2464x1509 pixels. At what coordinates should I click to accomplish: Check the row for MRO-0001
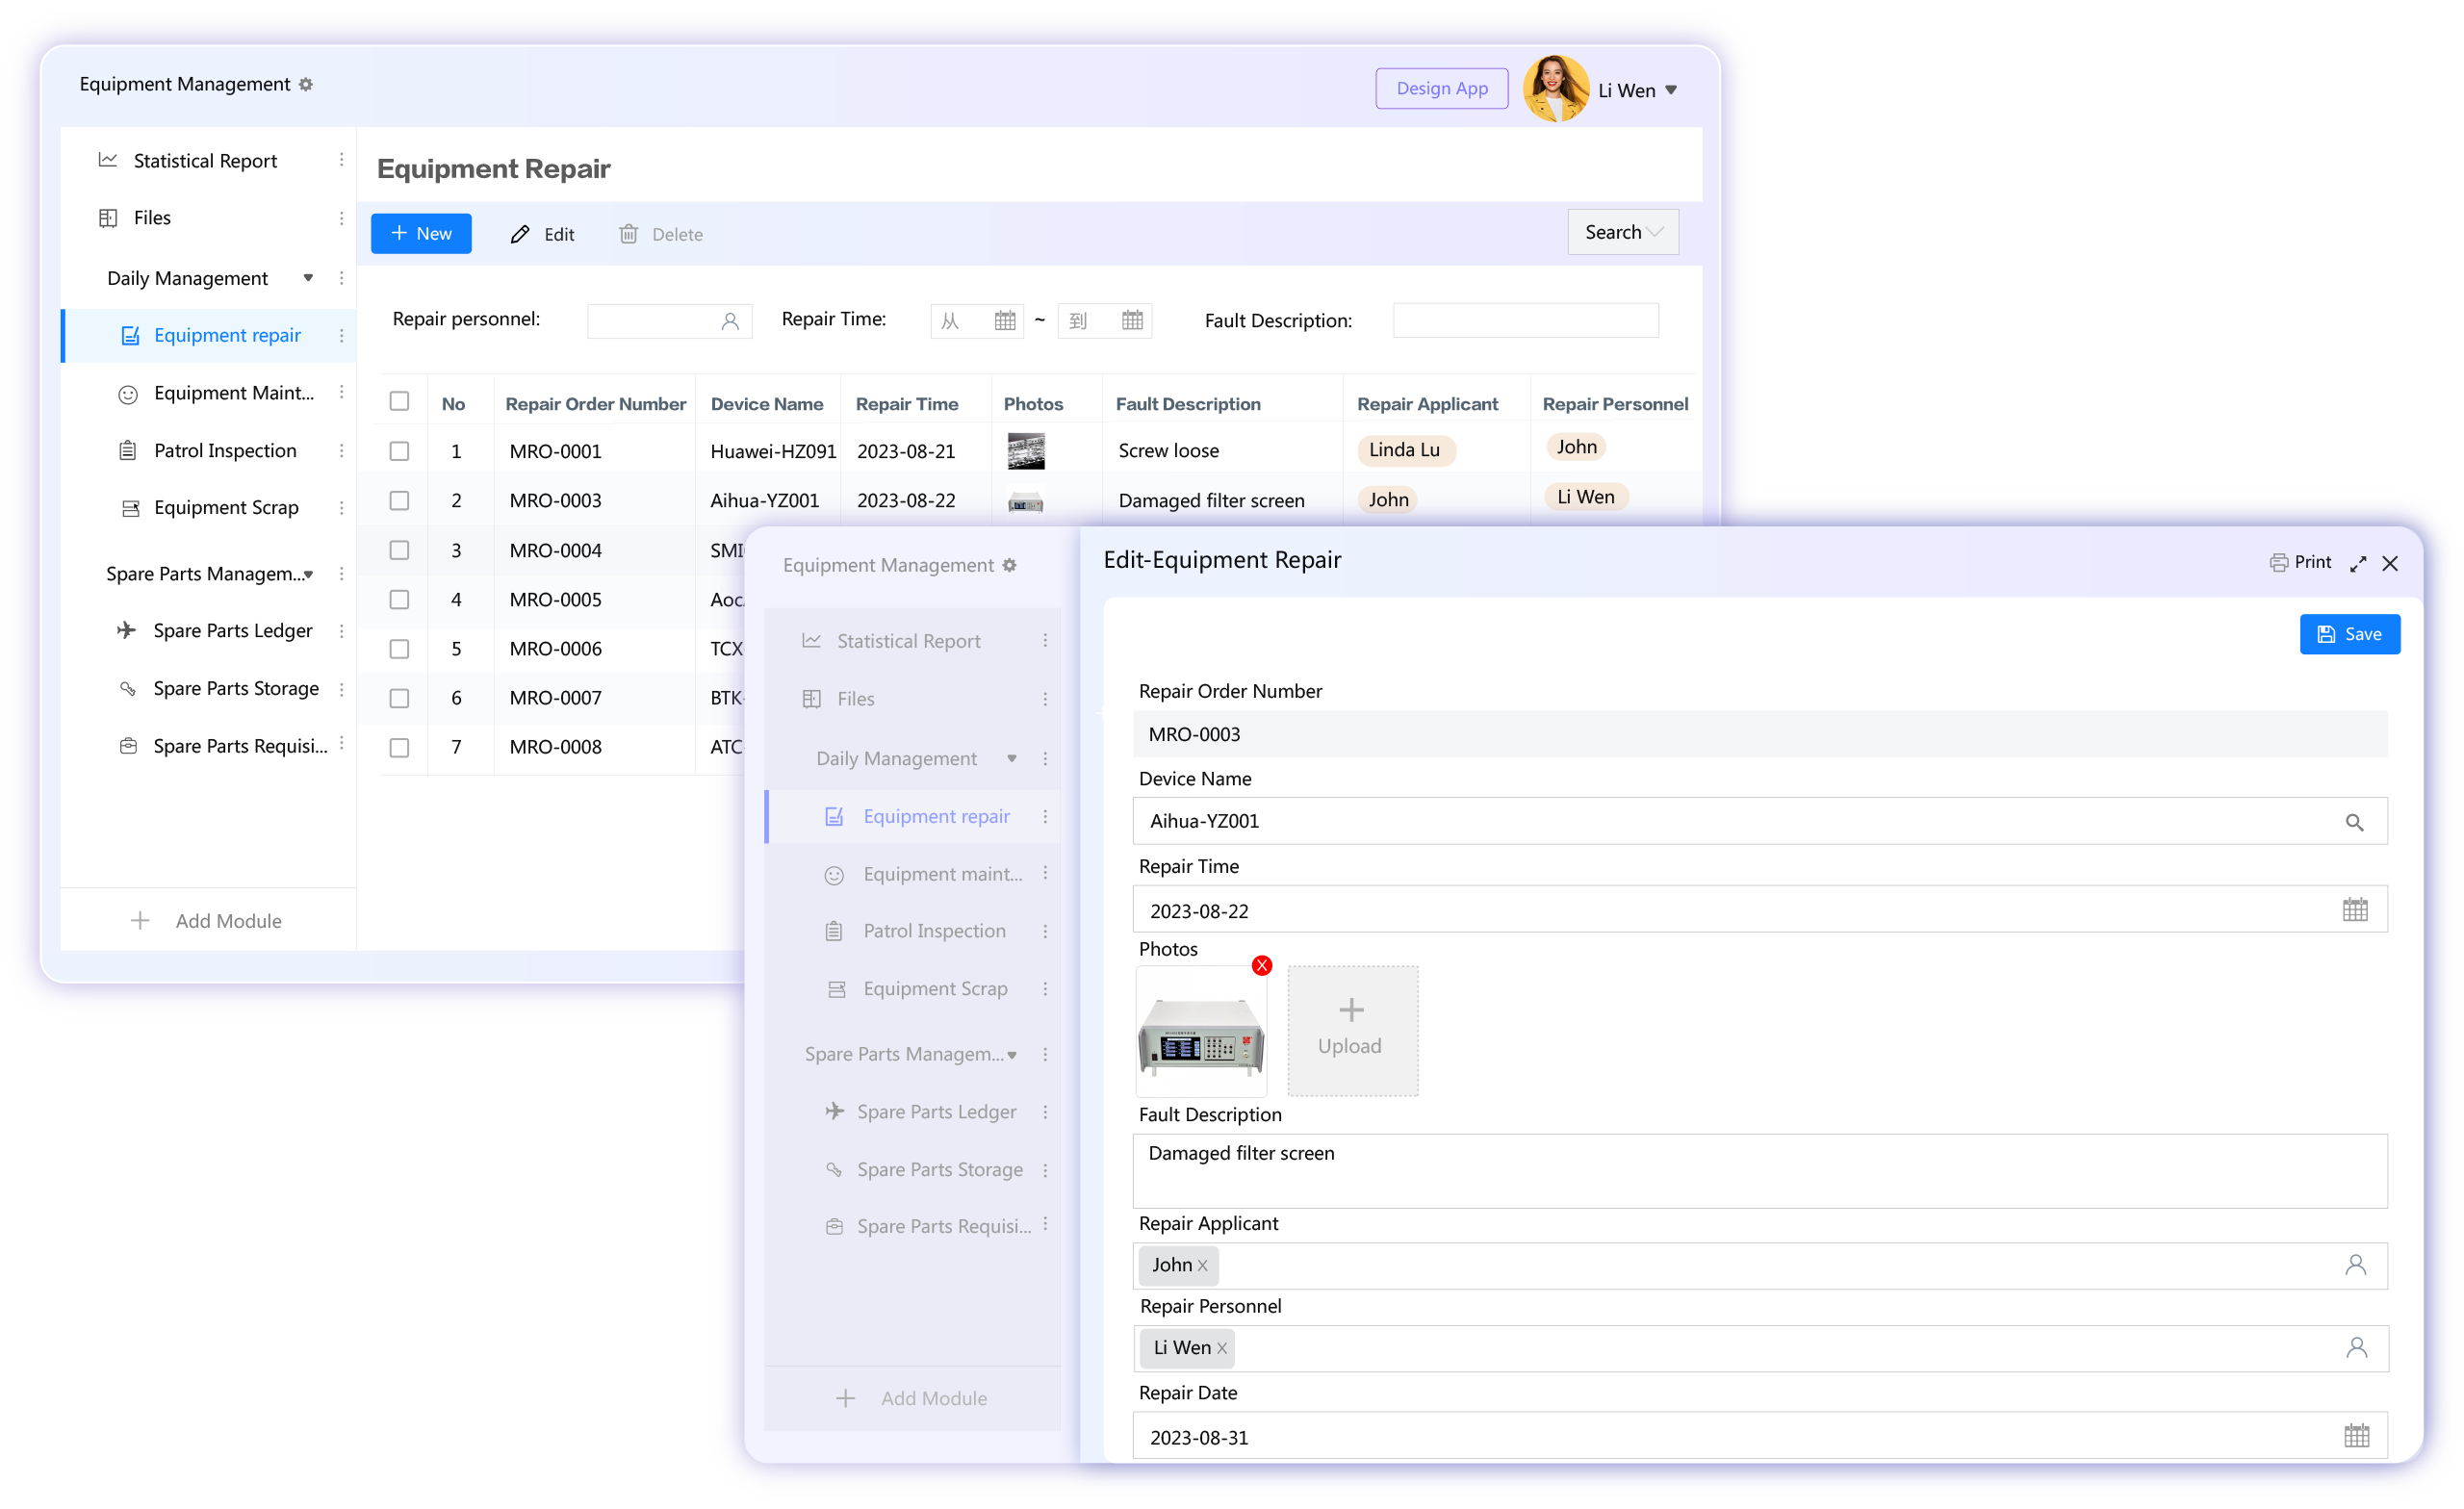[399, 451]
